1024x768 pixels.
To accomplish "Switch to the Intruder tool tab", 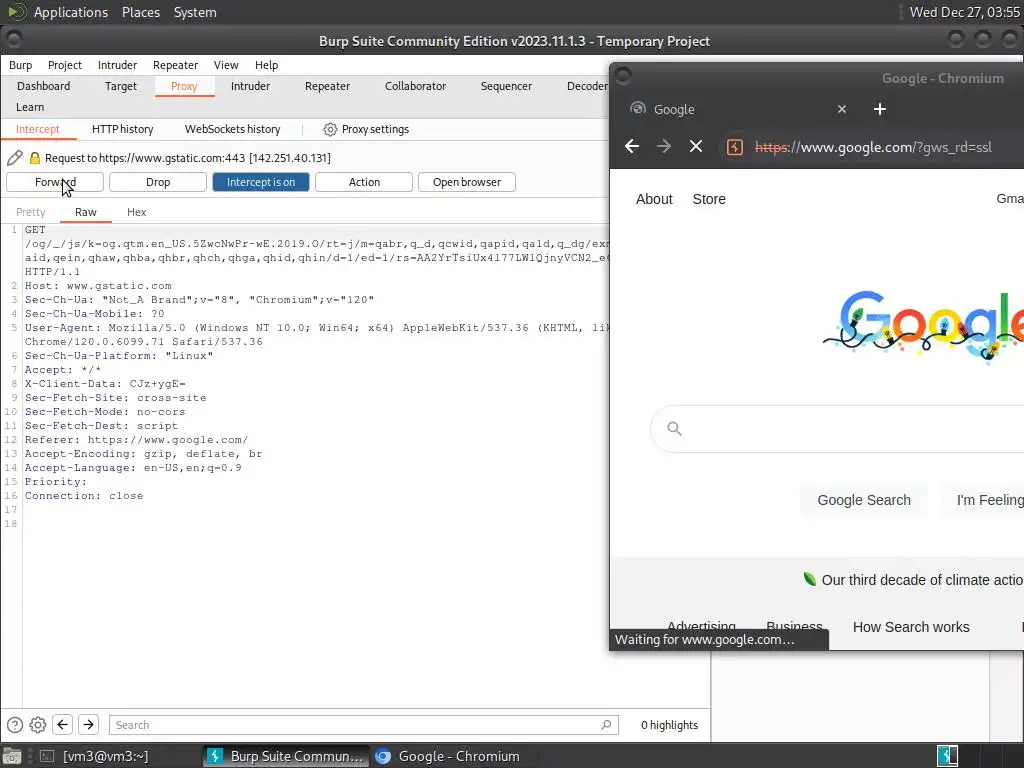I will pyautogui.click(x=250, y=86).
